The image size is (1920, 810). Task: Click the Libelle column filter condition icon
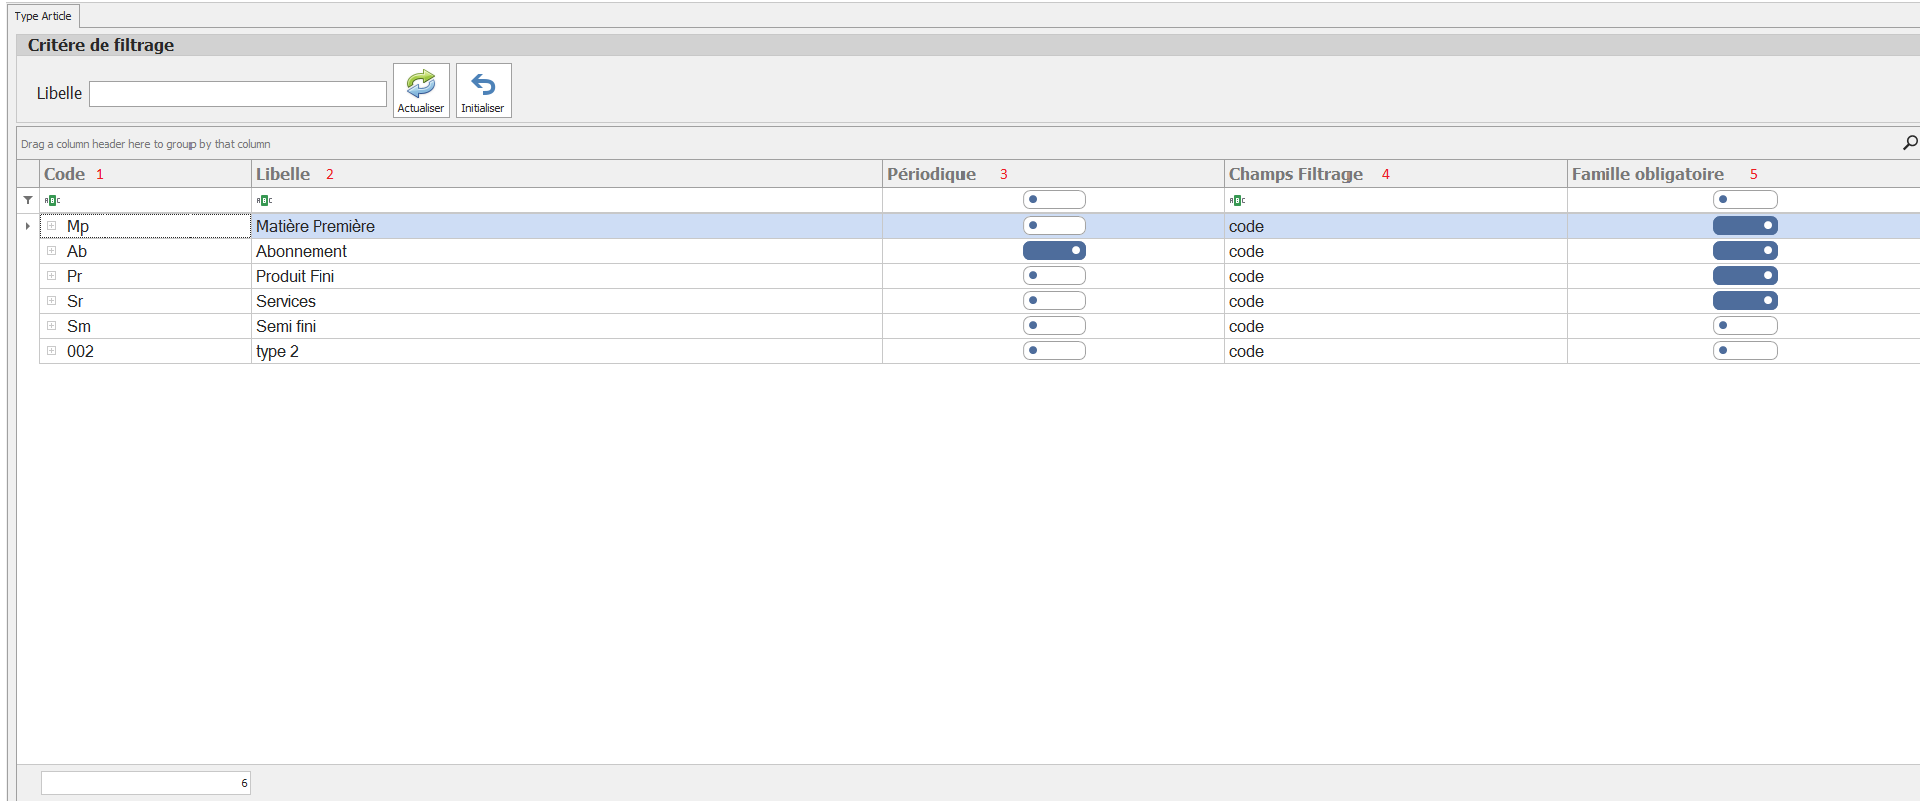264,200
